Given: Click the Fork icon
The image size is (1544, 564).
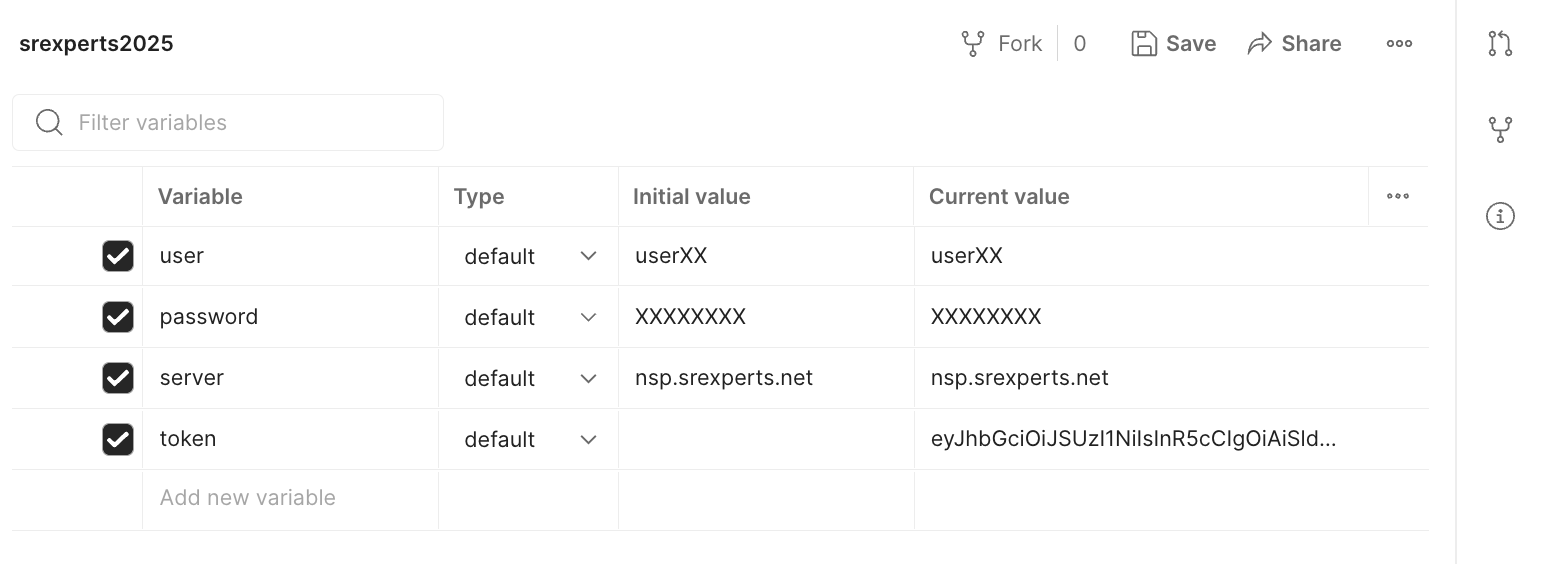Looking at the screenshot, I should (973, 44).
